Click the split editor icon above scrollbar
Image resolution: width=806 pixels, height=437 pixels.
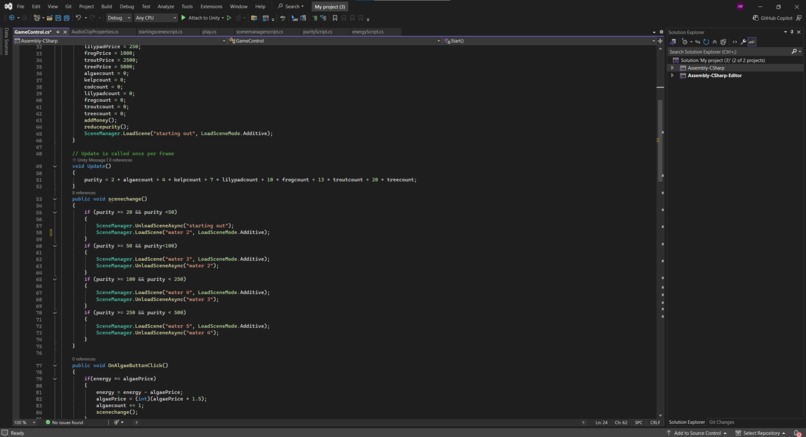click(661, 41)
